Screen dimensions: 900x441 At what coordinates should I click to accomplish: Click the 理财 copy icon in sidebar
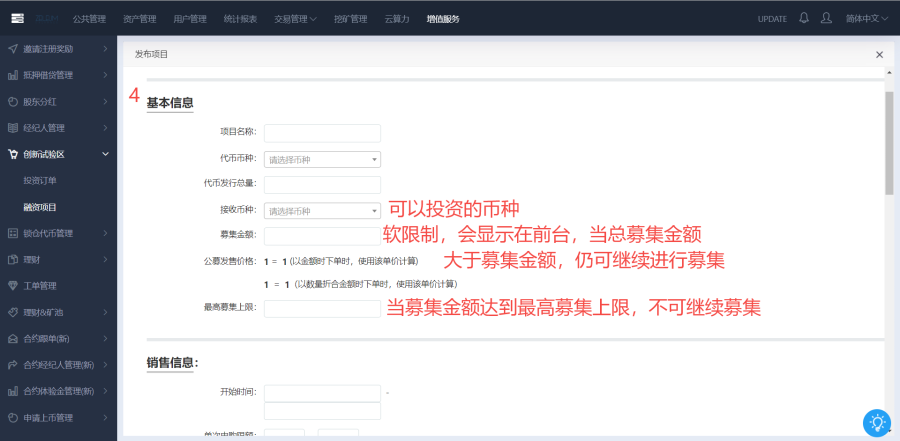13,260
